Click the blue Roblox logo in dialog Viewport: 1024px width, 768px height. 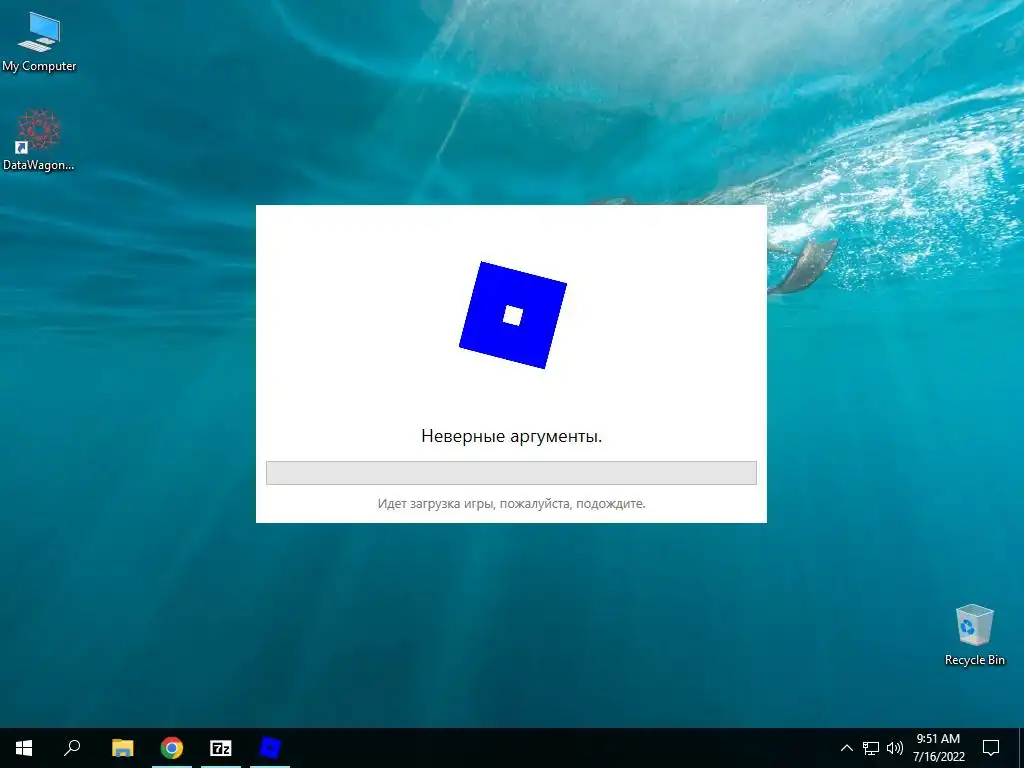(513, 315)
